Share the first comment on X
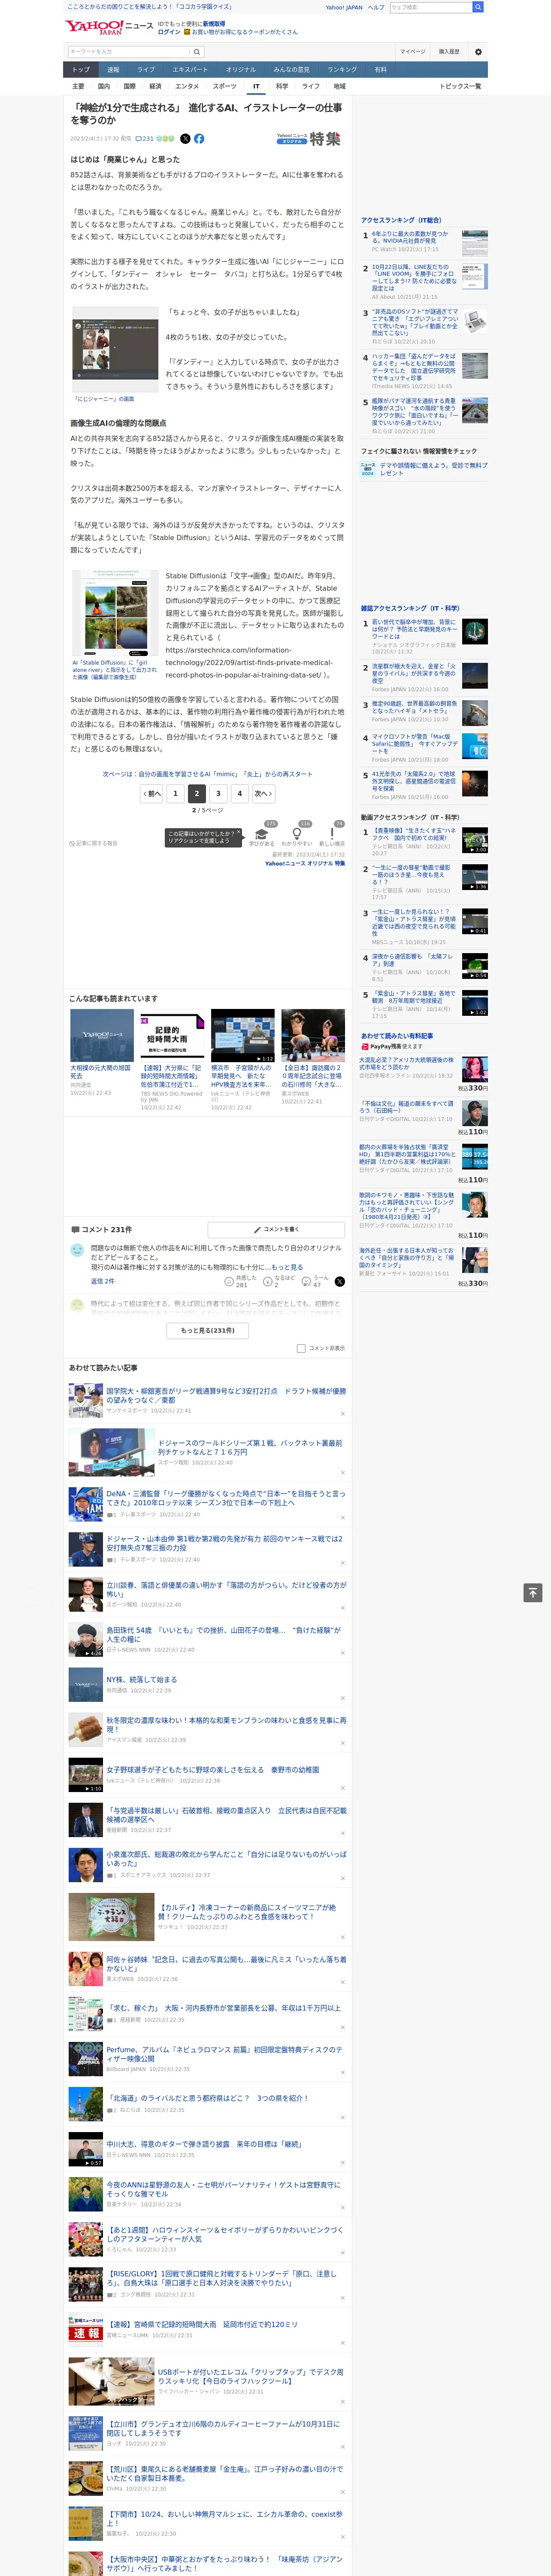The image size is (551, 2576). point(340,1281)
